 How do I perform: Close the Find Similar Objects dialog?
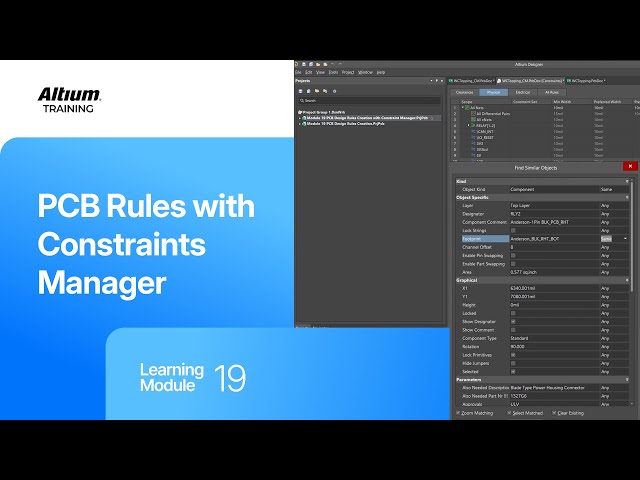point(630,166)
